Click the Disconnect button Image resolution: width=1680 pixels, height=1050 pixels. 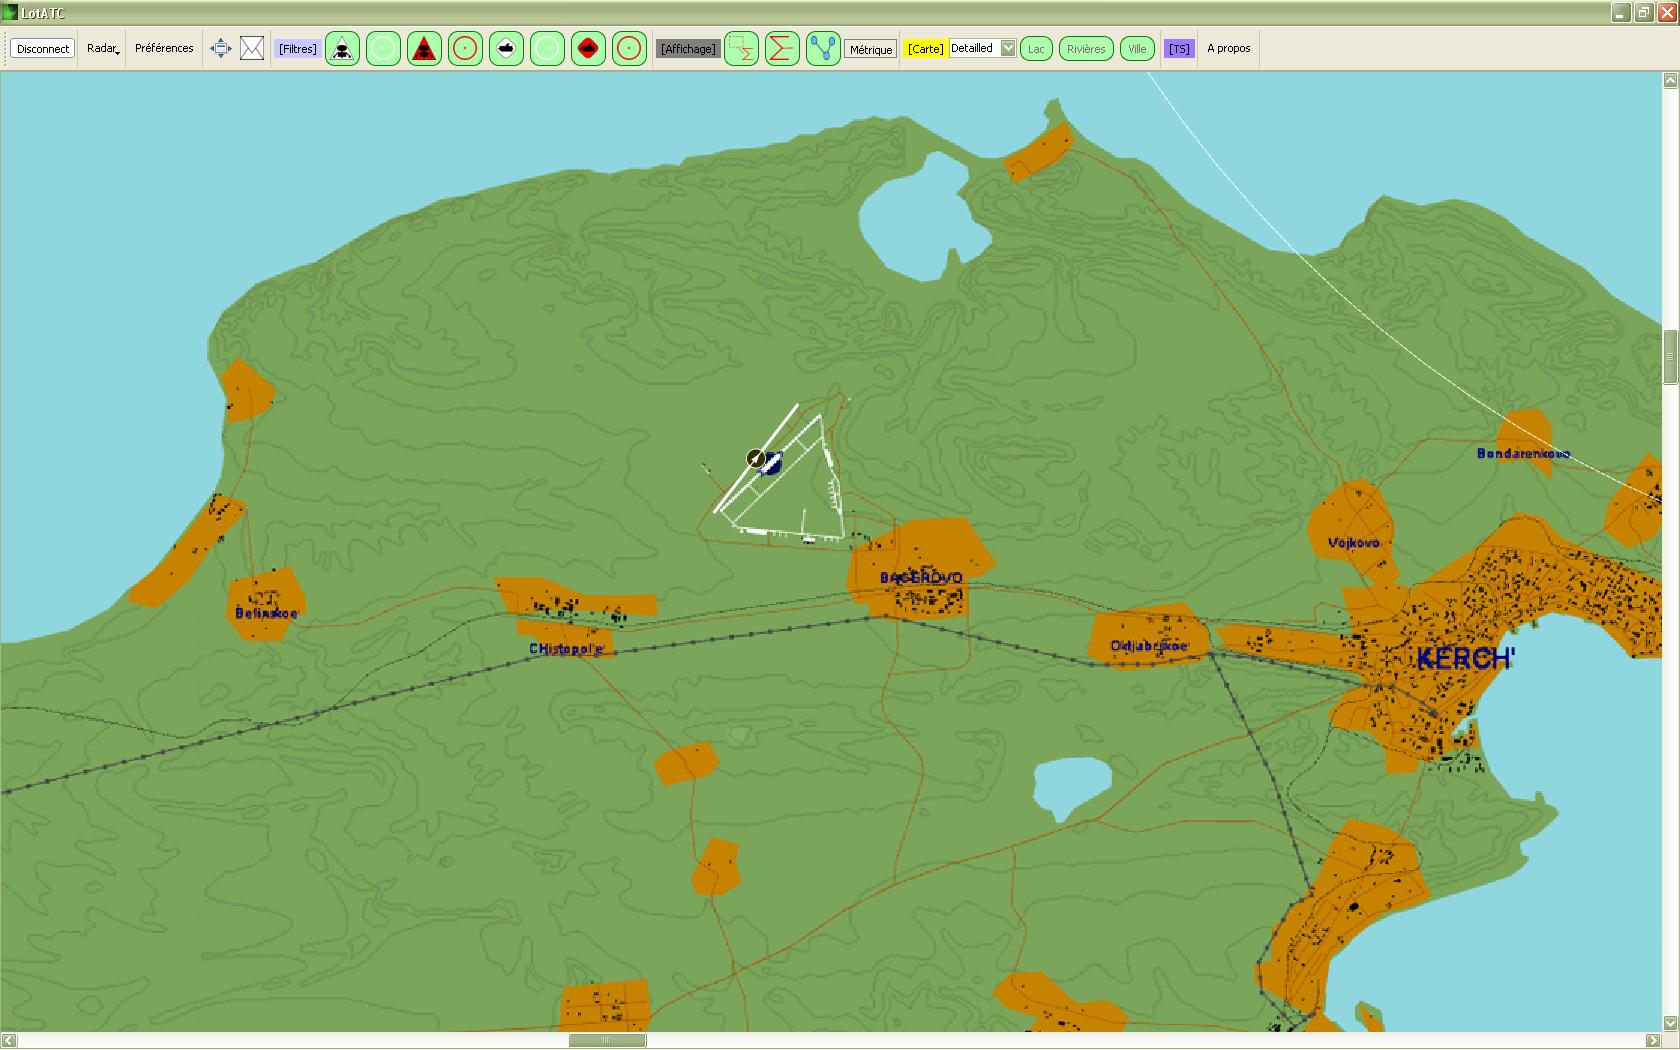coord(43,48)
